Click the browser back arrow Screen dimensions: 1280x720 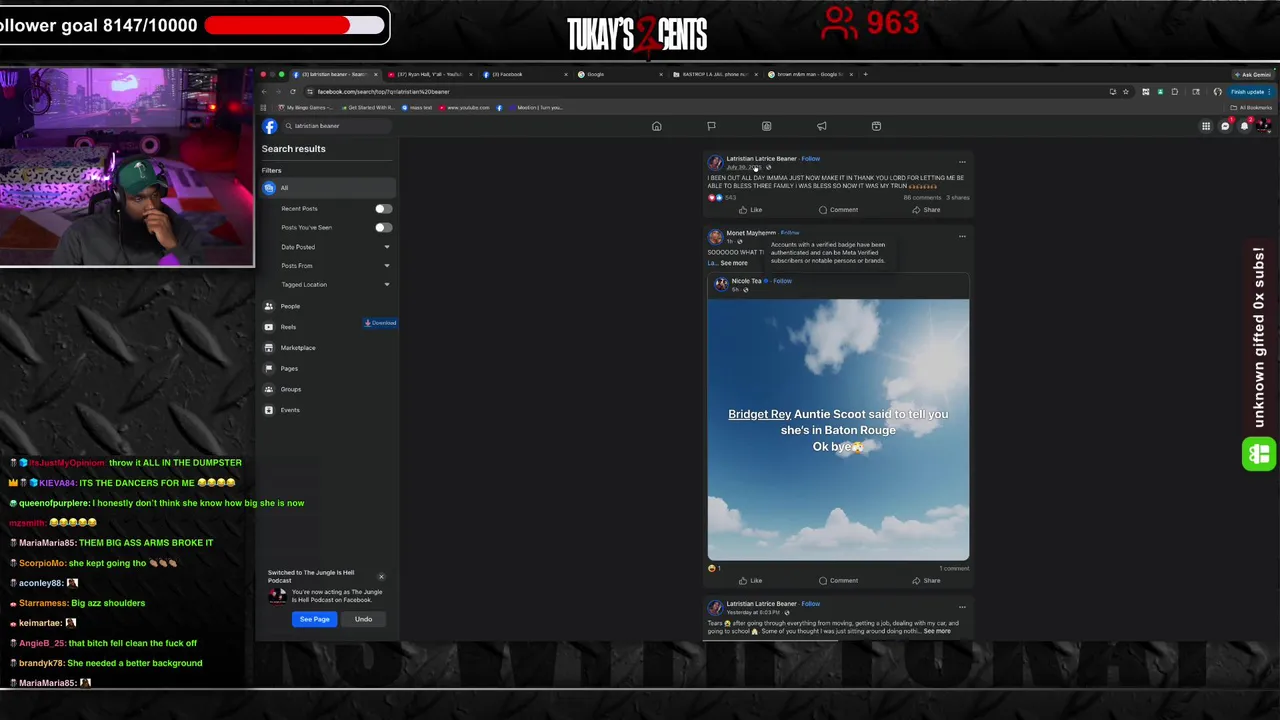[x=264, y=92]
